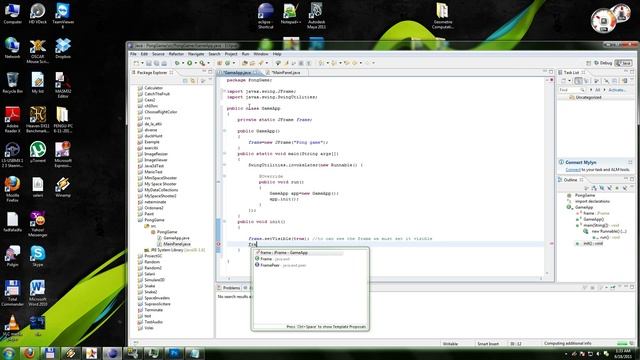Open the New file dropdown arrow
Image resolution: width=640 pixels, height=360 pixels.
click(x=142, y=63)
